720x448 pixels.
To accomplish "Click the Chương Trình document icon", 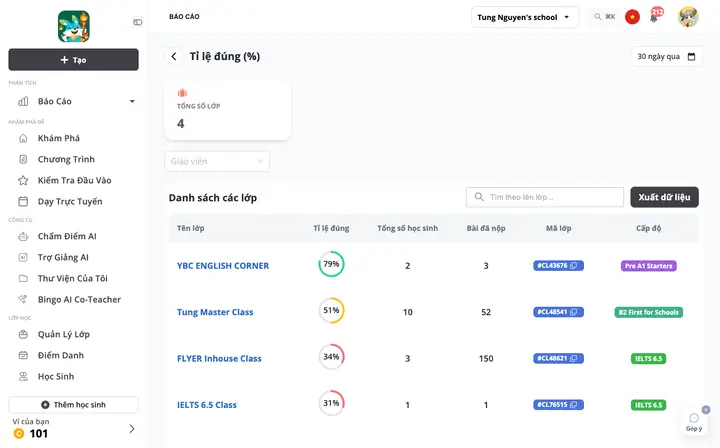I will coord(23,159).
